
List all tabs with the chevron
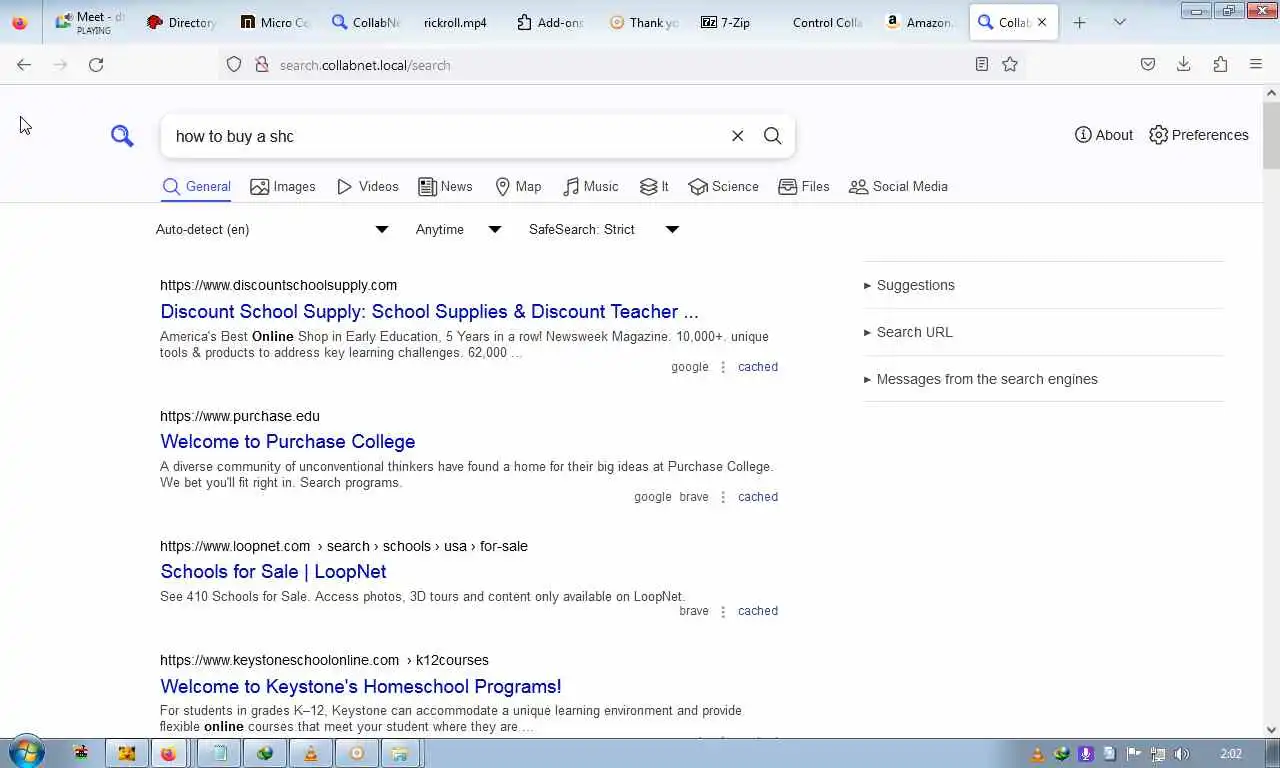(1120, 22)
